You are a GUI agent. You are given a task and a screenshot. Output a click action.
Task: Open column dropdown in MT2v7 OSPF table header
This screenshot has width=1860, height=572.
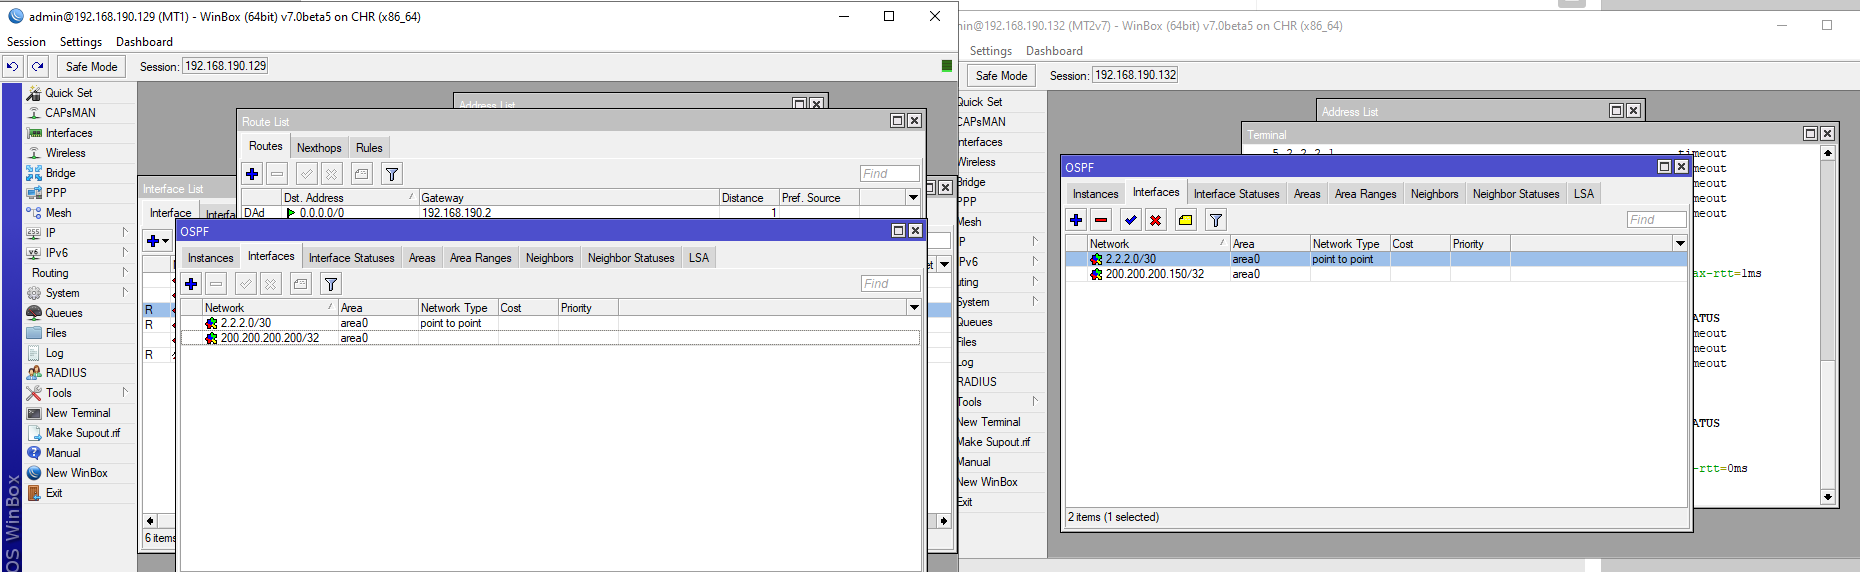(x=1680, y=243)
